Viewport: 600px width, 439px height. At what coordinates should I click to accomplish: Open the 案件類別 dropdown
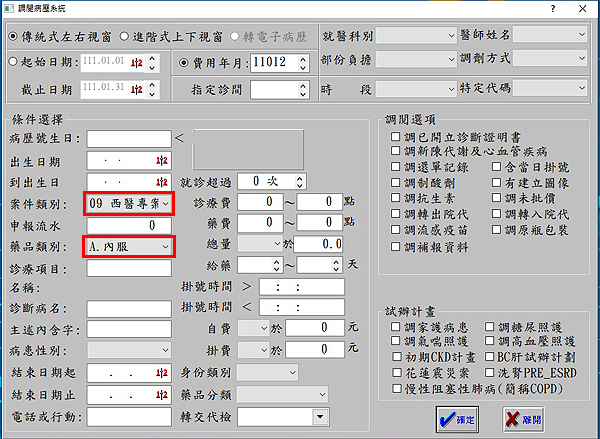click(165, 203)
